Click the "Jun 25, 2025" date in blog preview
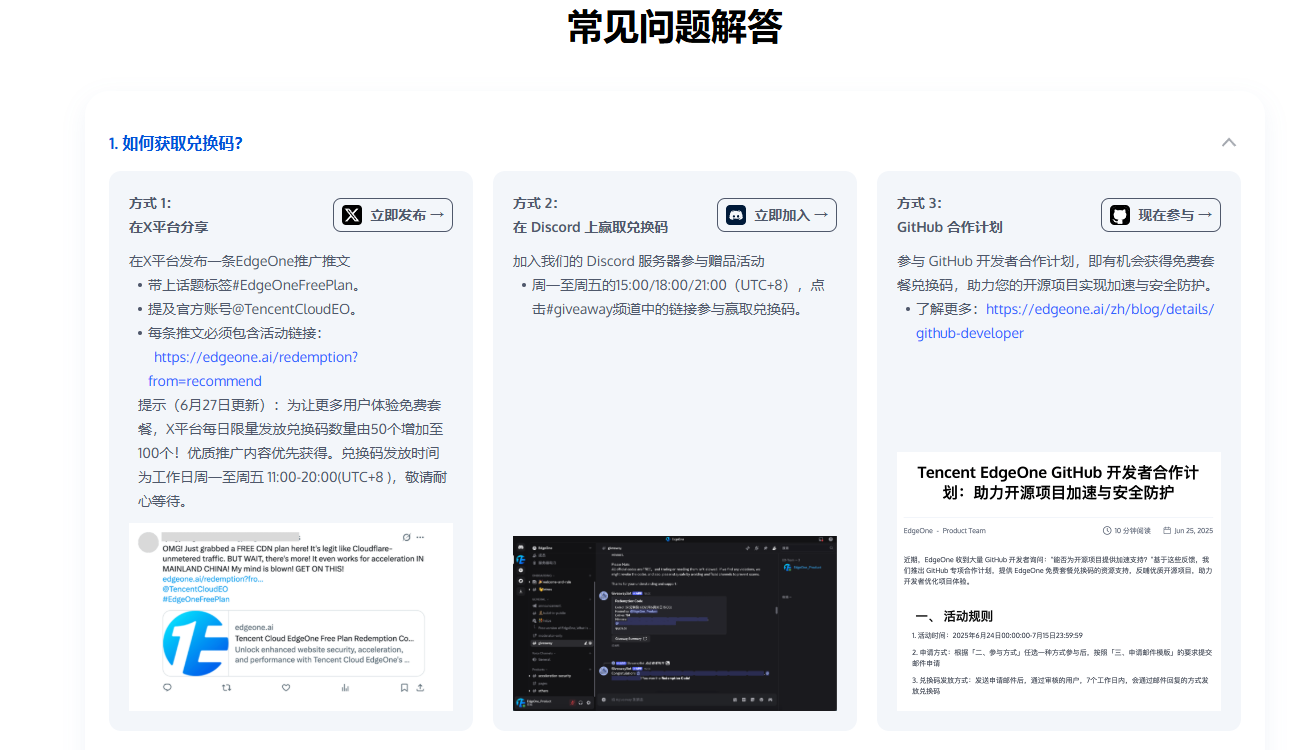The height and width of the screenshot is (750, 1312). pyautogui.click(x=1194, y=531)
